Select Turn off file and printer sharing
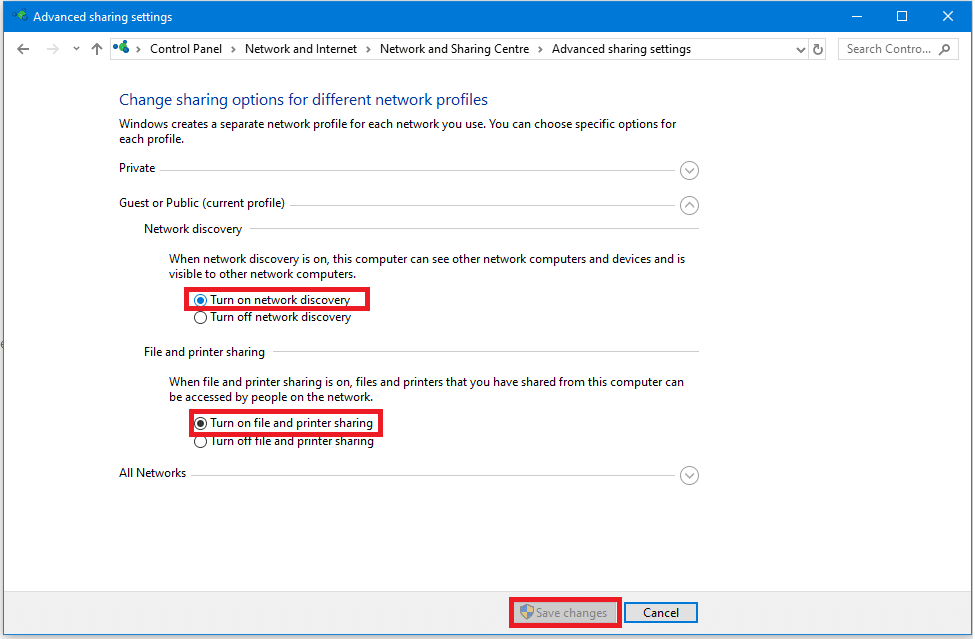Viewport: 975px width, 639px height. tap(201, 441)
